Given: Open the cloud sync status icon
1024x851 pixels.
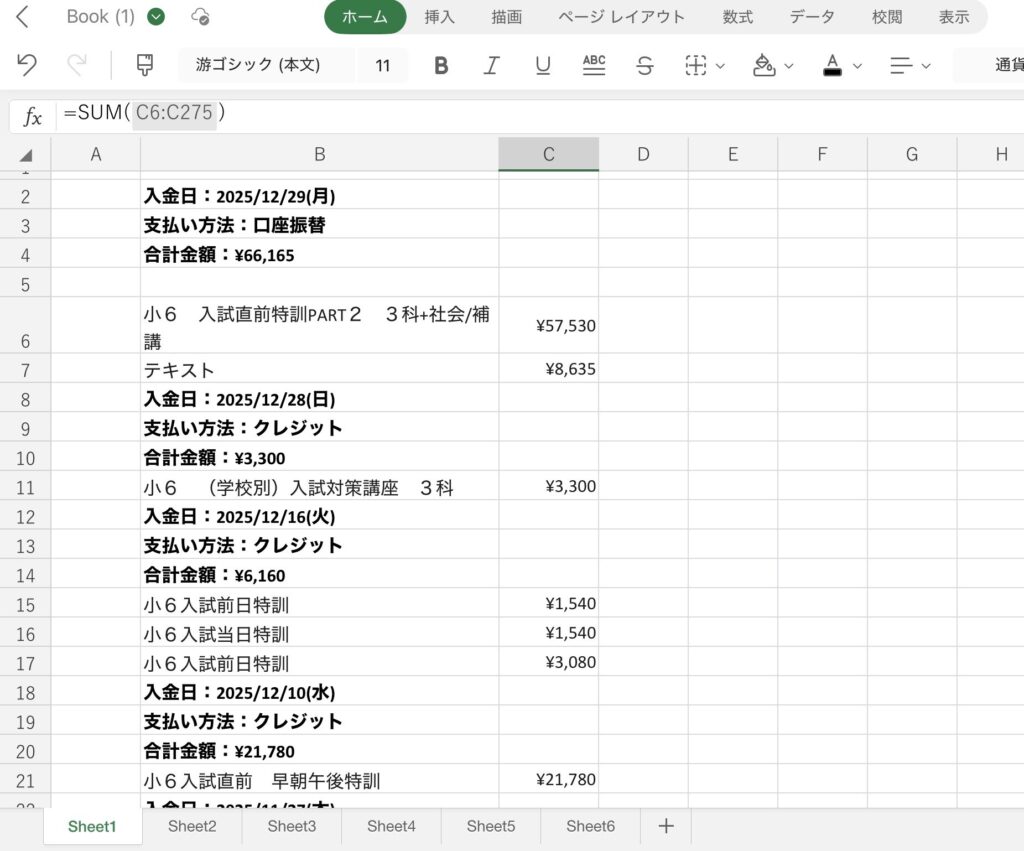Looking at the screenshot, I should click(200, 17).
